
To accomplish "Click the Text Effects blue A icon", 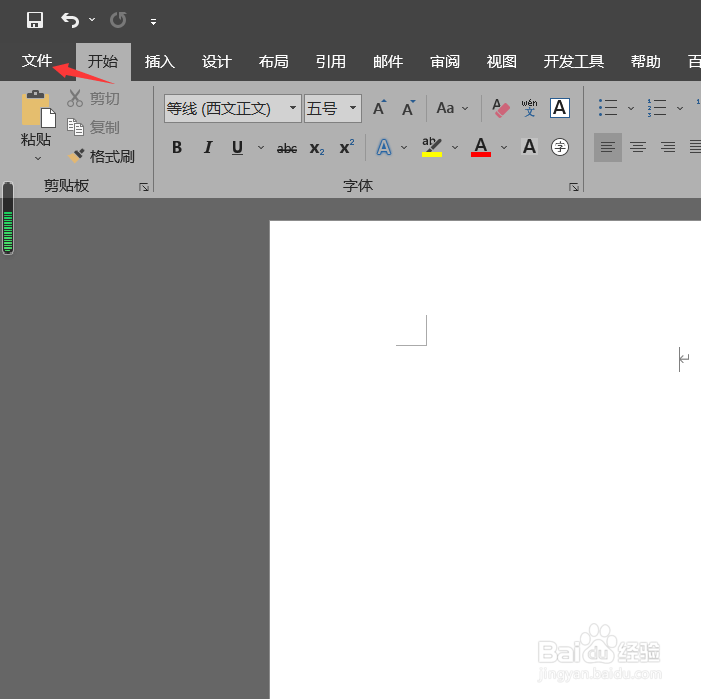I will coord(384,147).
